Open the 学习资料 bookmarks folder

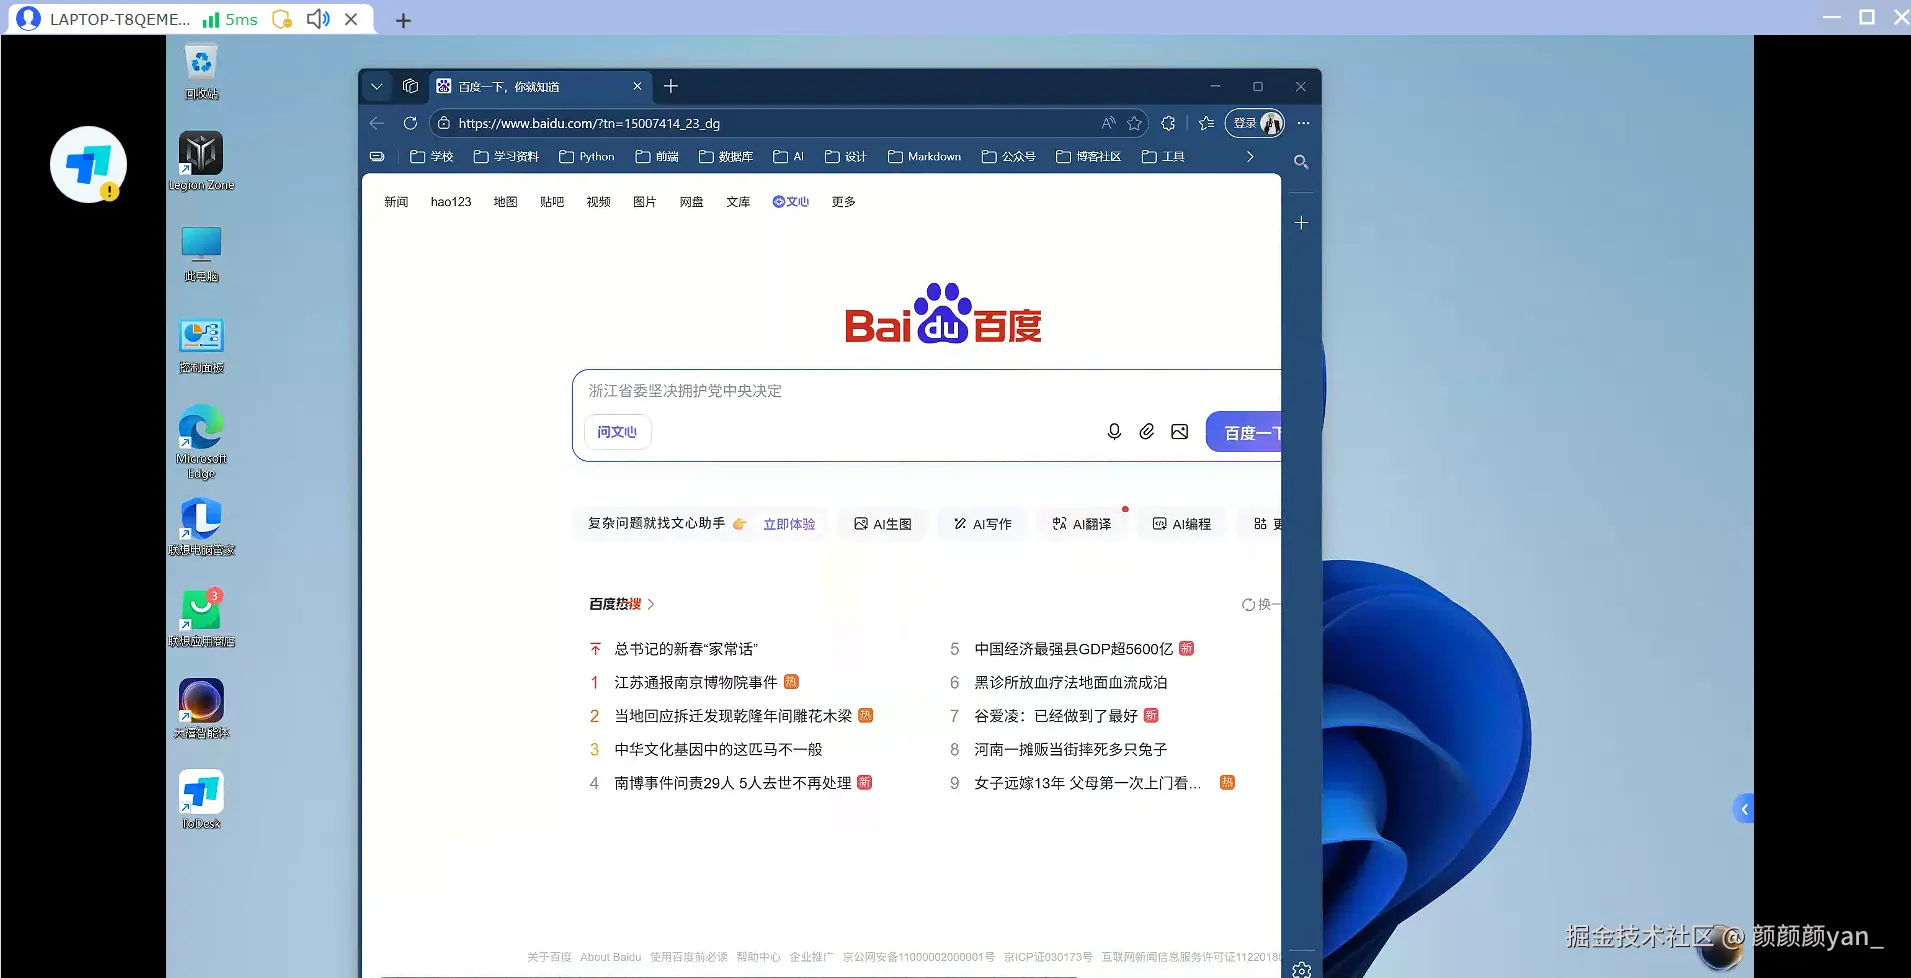(x=506, y=157)
